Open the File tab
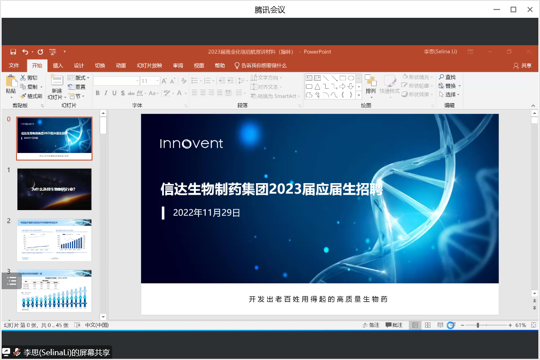540x360 pixels. (14, 65)
